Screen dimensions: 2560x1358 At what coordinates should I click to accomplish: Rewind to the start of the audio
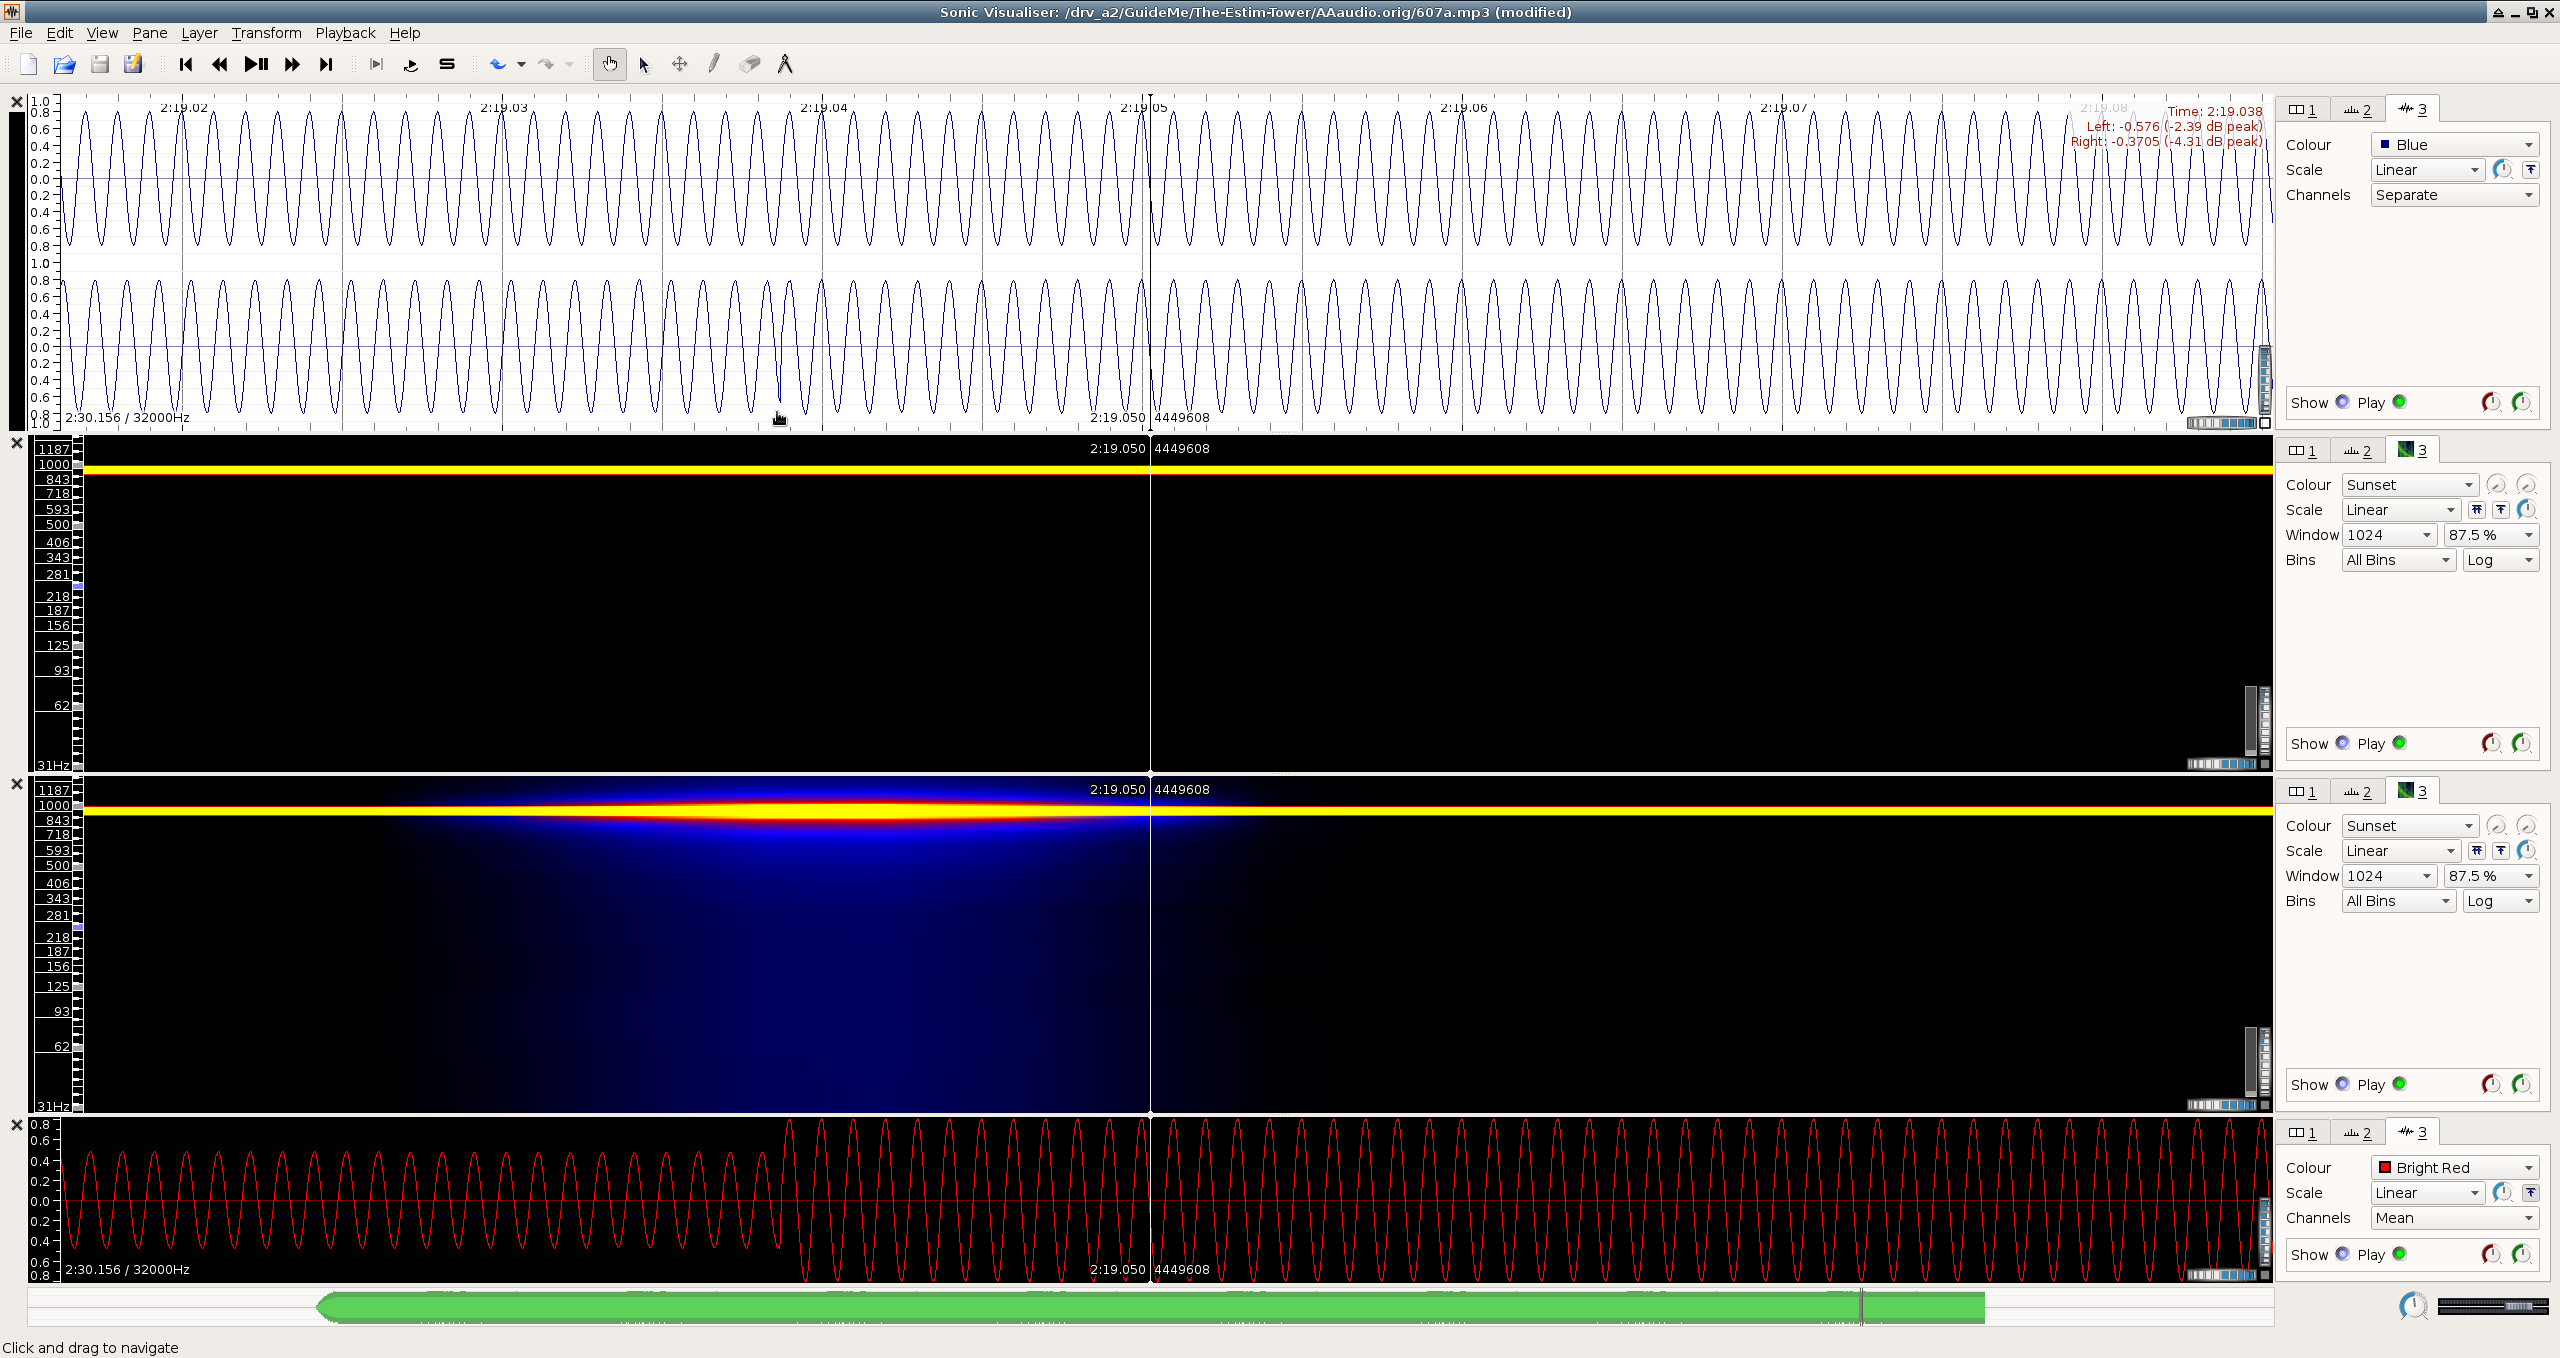[185, 65]
